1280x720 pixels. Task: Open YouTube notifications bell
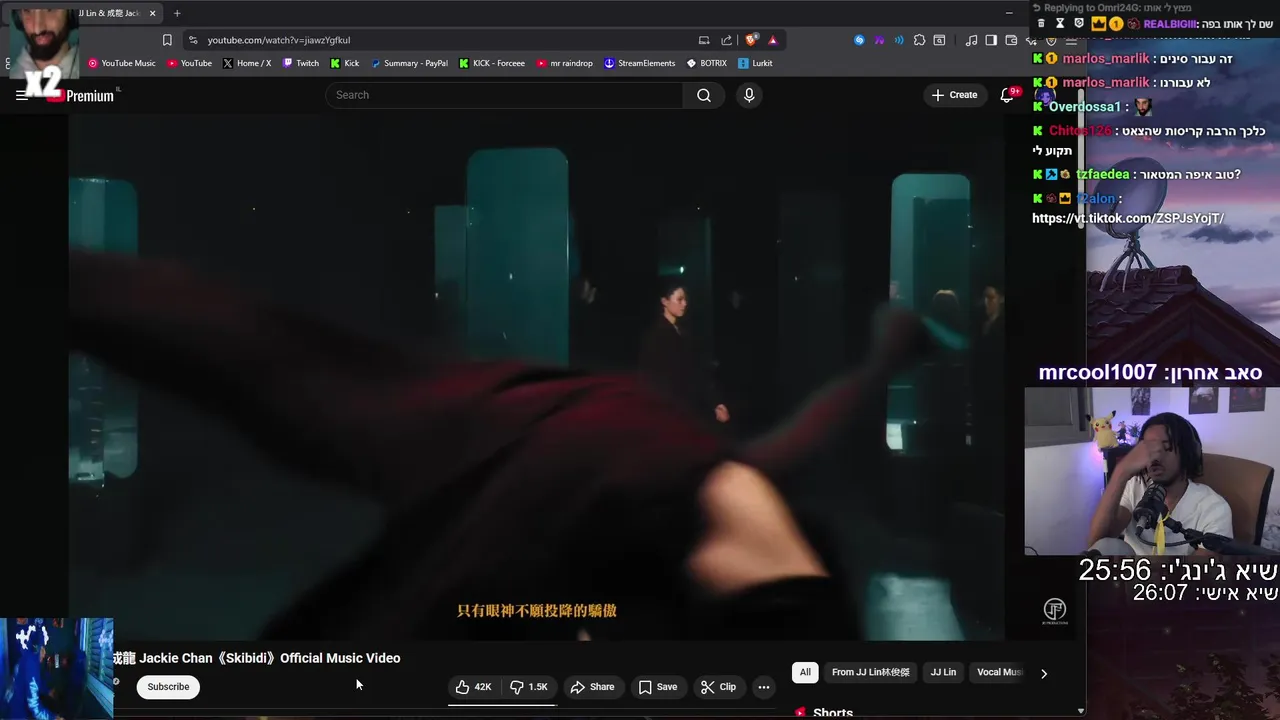coord(1007,95)
